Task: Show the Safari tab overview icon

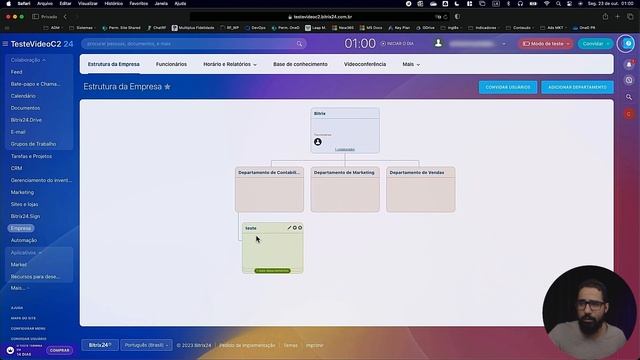Action: pos(630,17)
